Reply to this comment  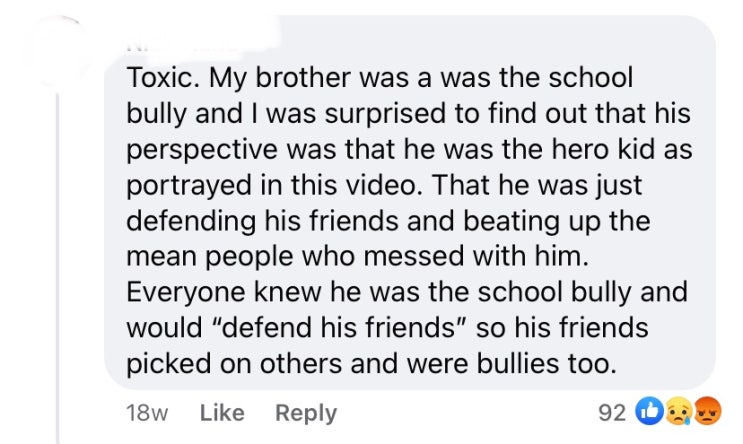tap(306, 413)
